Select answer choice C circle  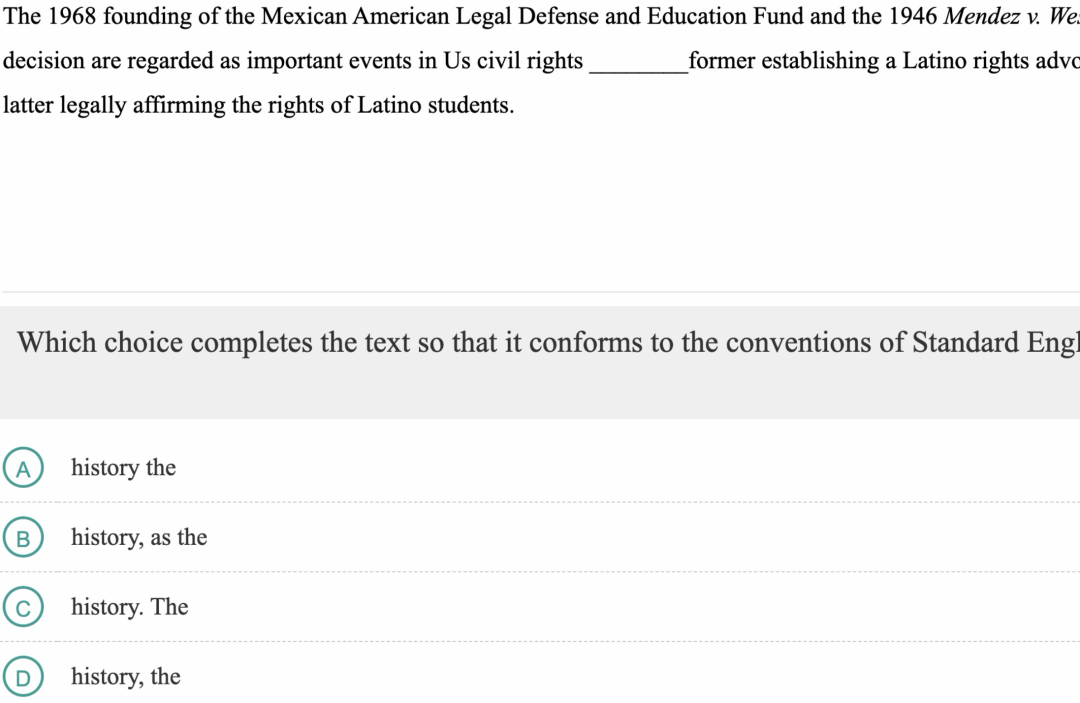pyautogui.click(x=23, y=607)
